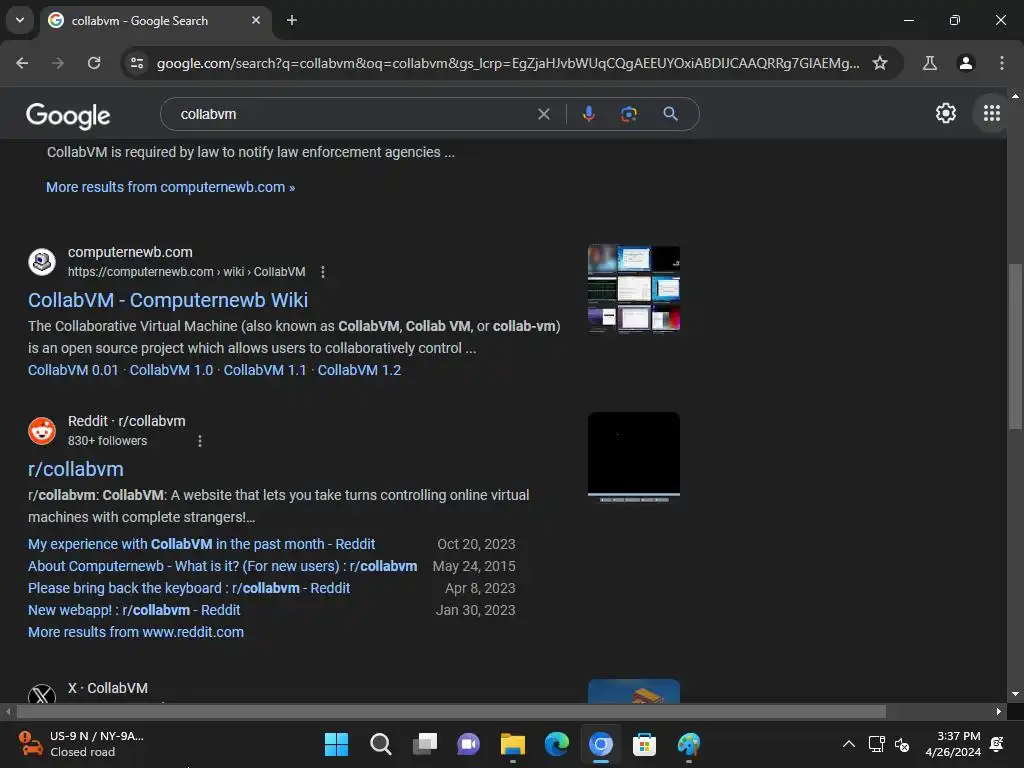Click the Computernewb Wiki result thumbnail

coord(633,289)
